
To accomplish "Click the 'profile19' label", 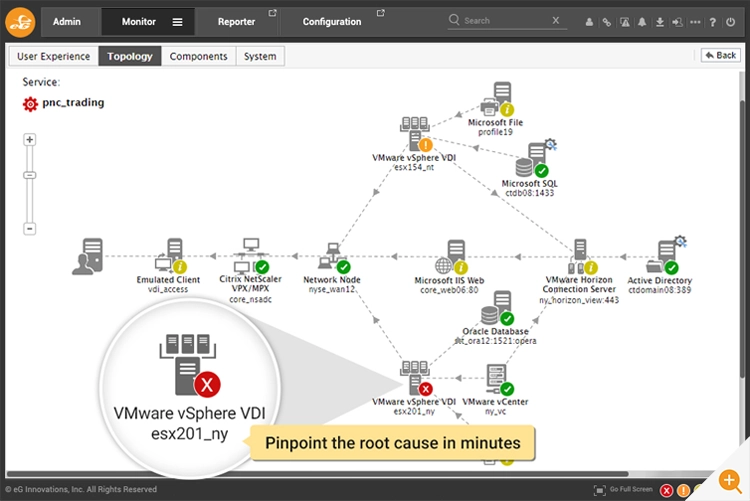I will tap(496, 132).
